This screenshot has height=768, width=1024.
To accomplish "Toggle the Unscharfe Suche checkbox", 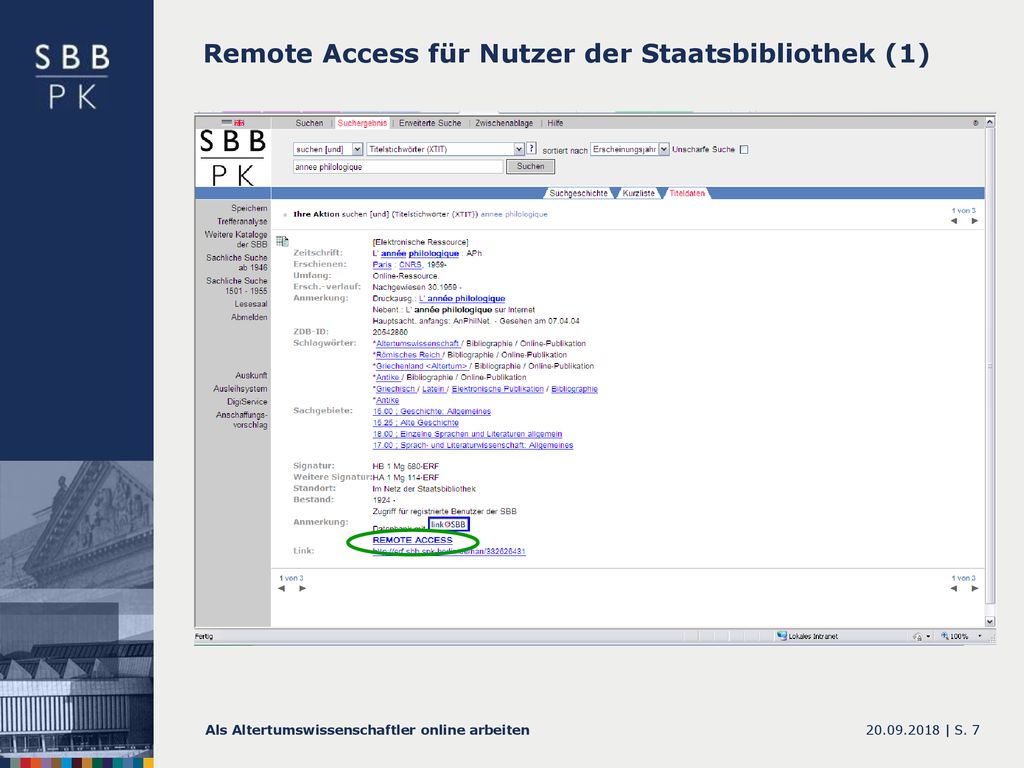I will tap(744, 150).
